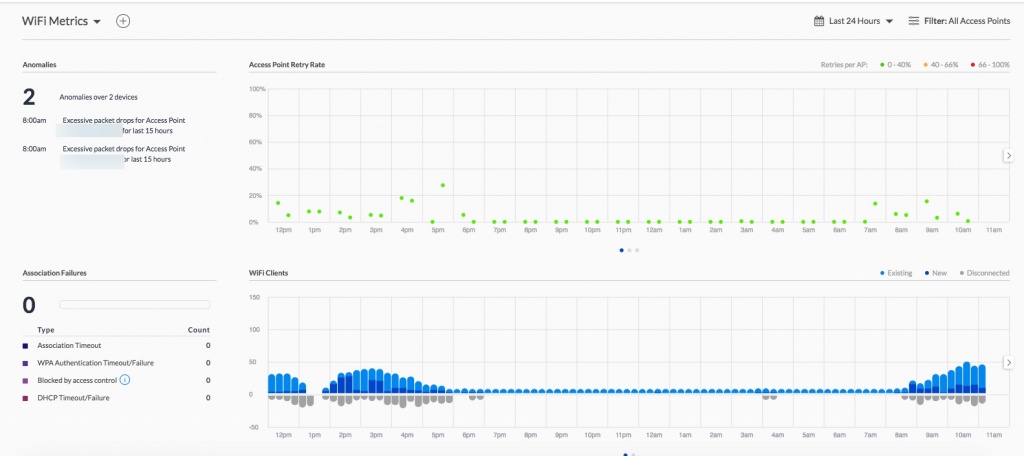Select the third pagination dot under Retry Rate chart
Viewport: 1024px width, 456px height.
click(x=637, y=250)
